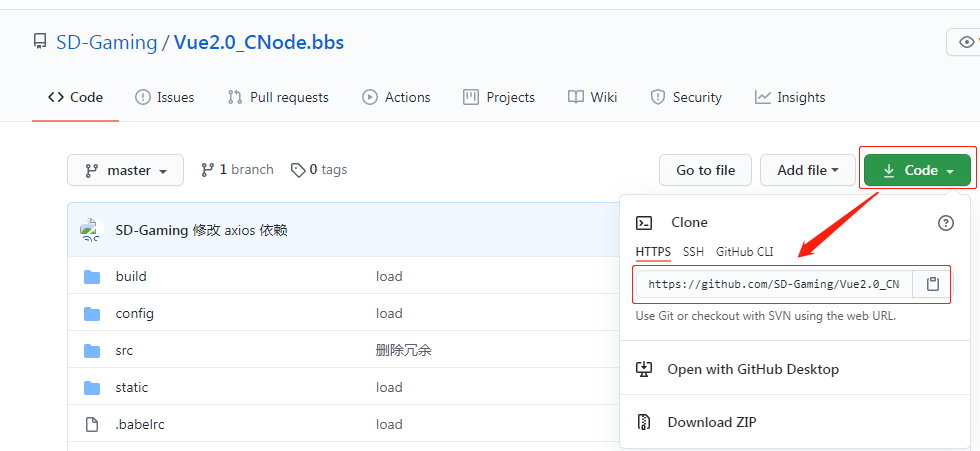The width and height of the screenshot is (980, 451).
Task: View the 1 branch link
Action: pos(238,170)
